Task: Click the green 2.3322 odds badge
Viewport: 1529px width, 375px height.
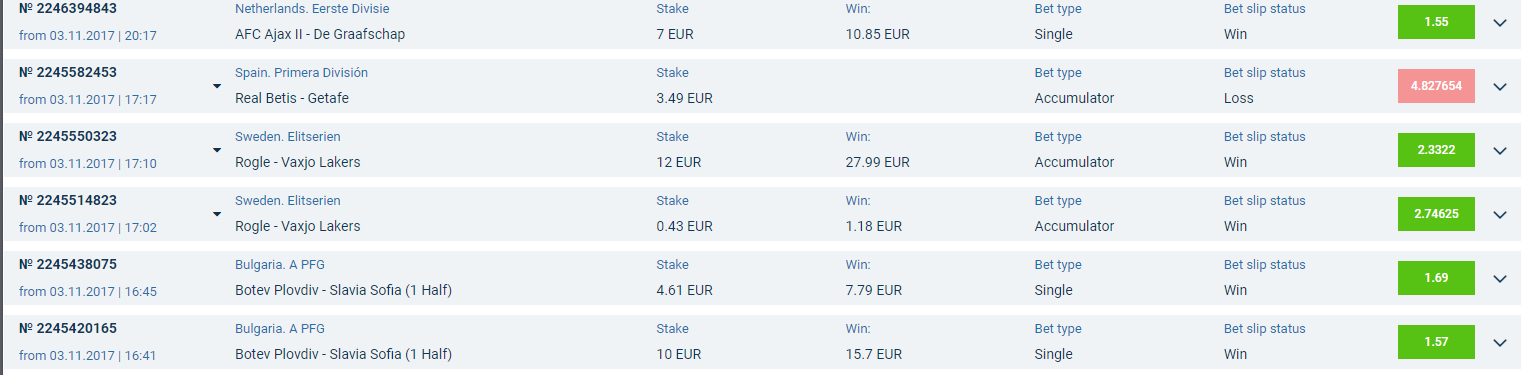Action: [1436, 150]
